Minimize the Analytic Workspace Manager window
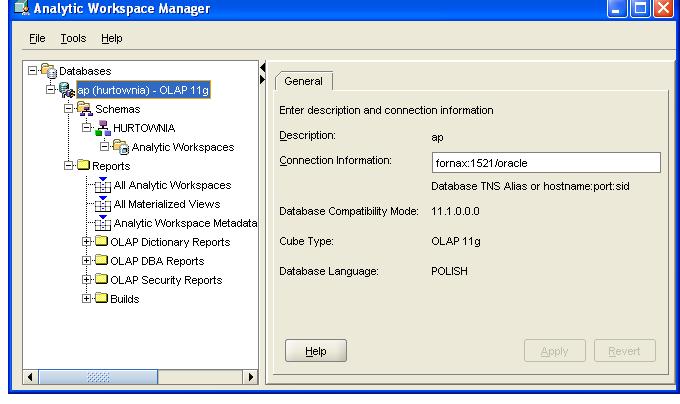This screenshot has height=404, width=680. 617,8
